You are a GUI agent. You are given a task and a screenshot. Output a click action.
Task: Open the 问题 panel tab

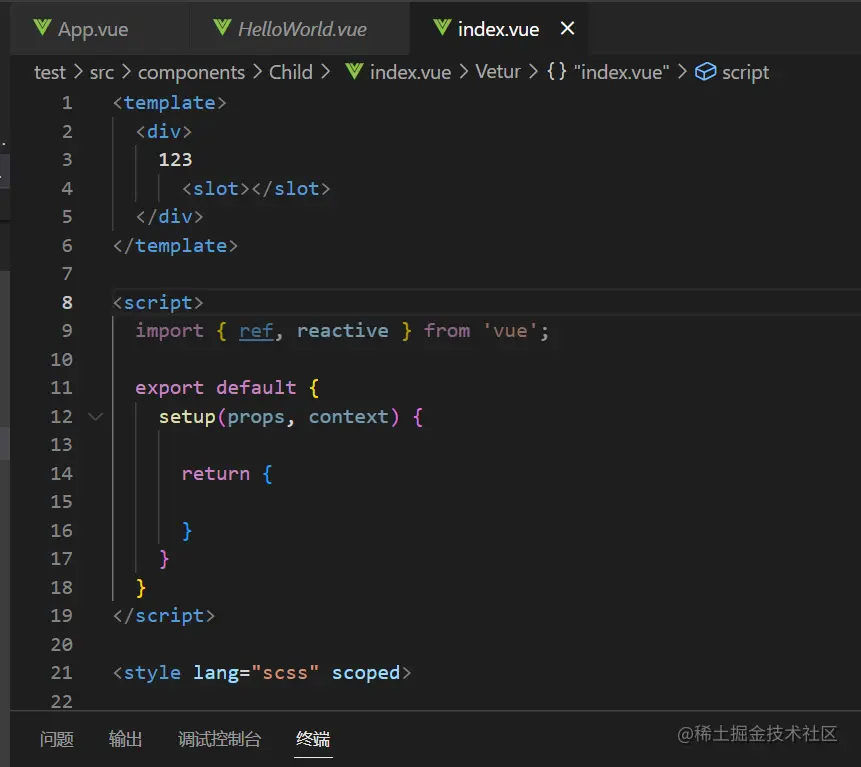pos(57,739)
